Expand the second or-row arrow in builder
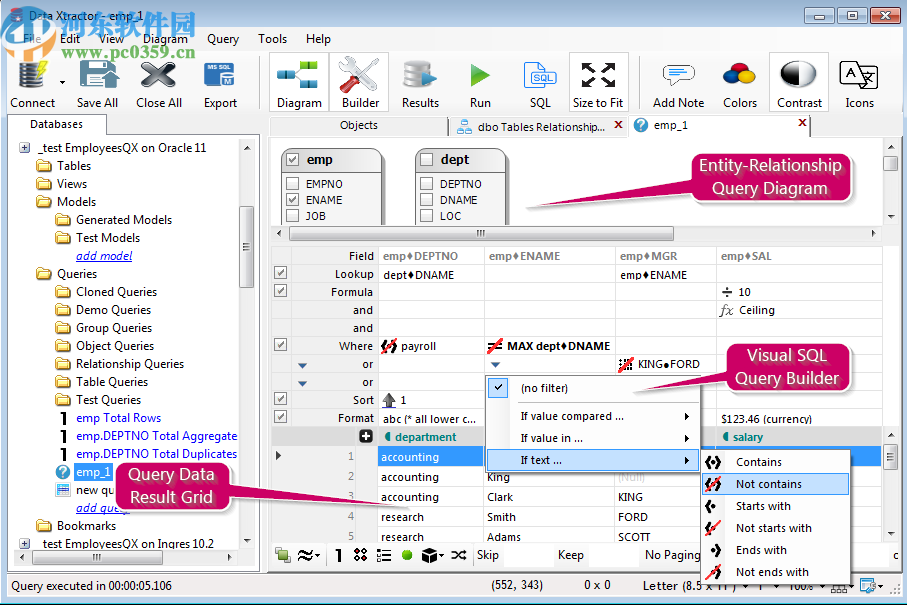Screen dimensions: 907x612 tap(302, 383)
